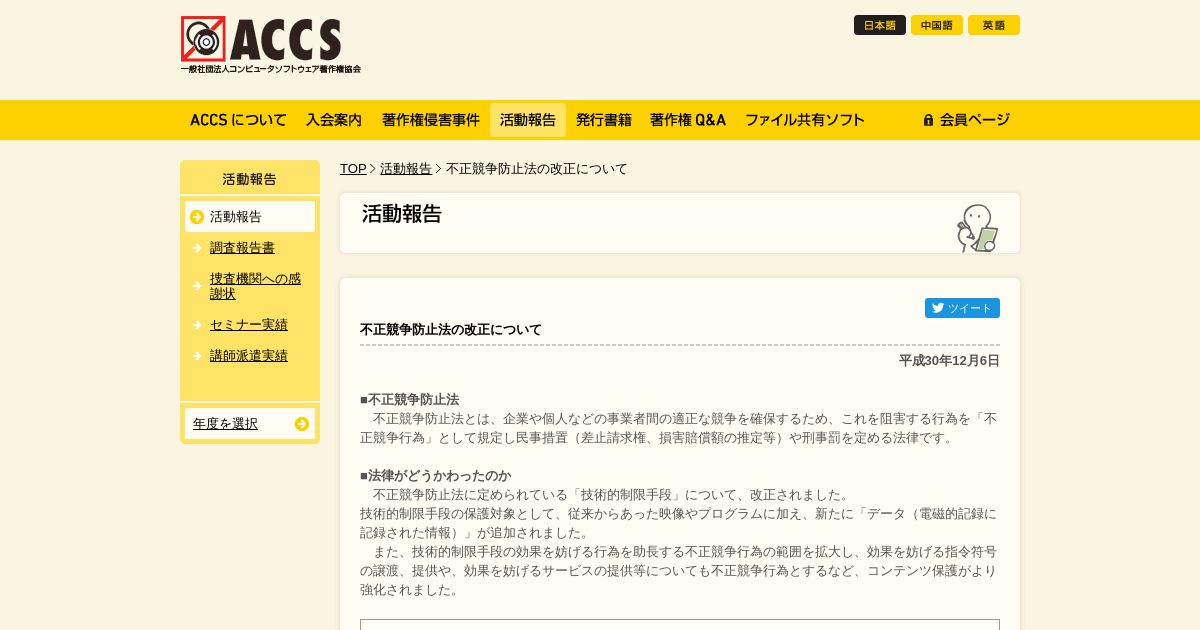Click the date 平成30年12月6日
The height and width of the screenshot is (630, 1200).
pyautogui.click(x=949, y=361)
